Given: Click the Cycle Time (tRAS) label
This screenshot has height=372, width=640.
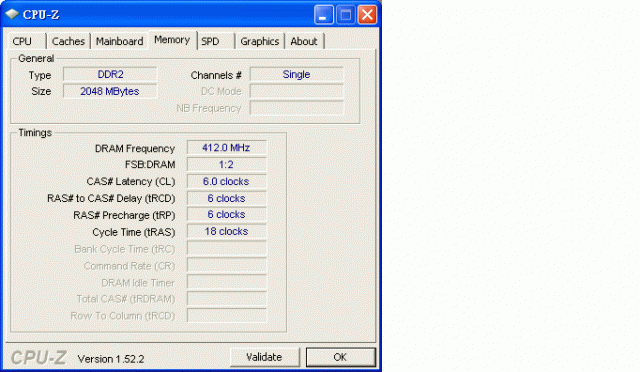Looking at the screenshot, I should [133, 232].
